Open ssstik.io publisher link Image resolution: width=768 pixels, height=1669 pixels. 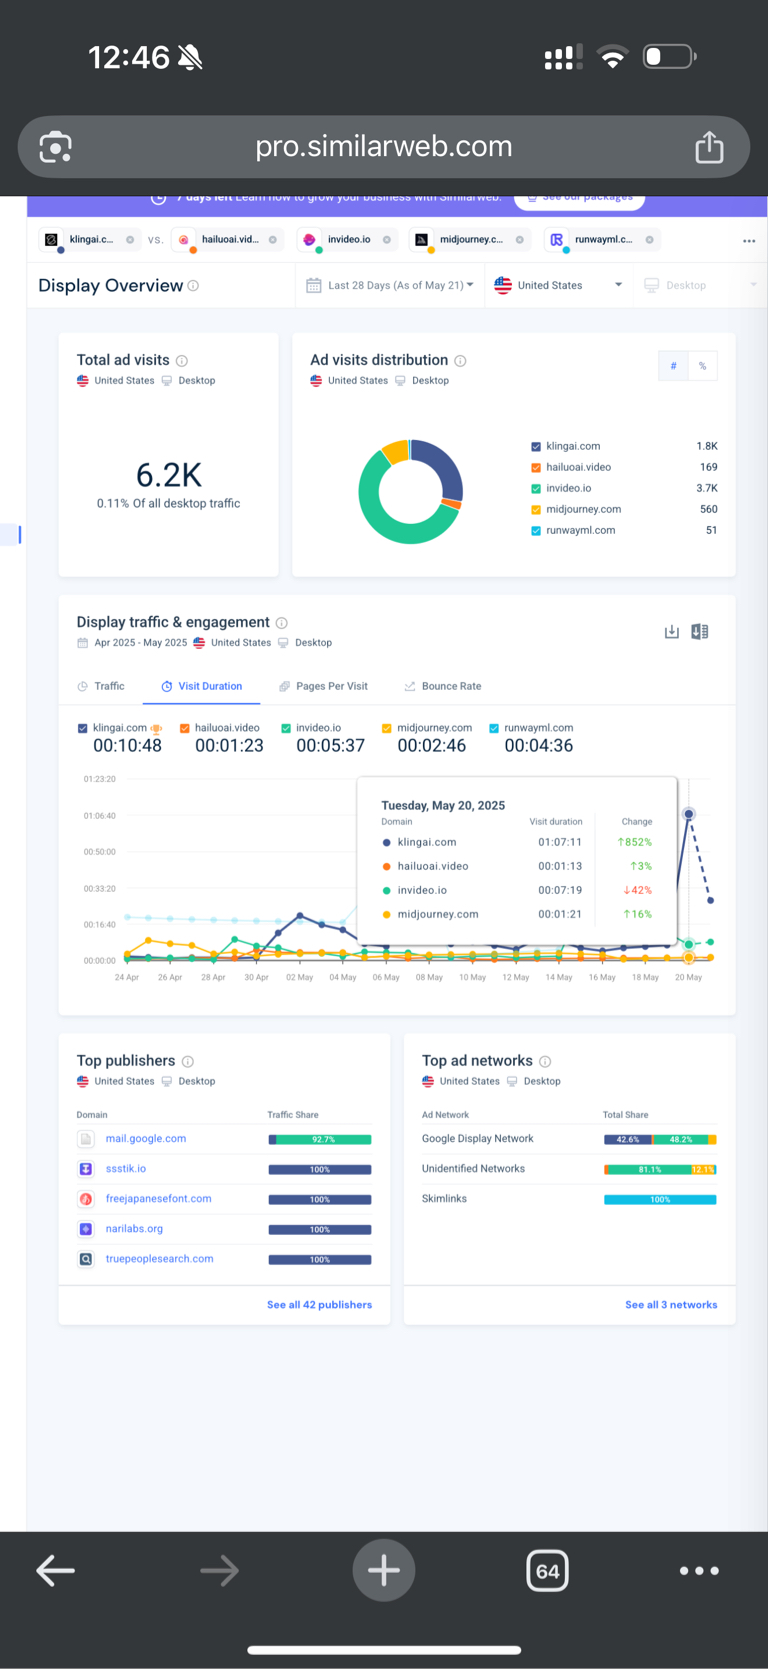click(126, 1169)
